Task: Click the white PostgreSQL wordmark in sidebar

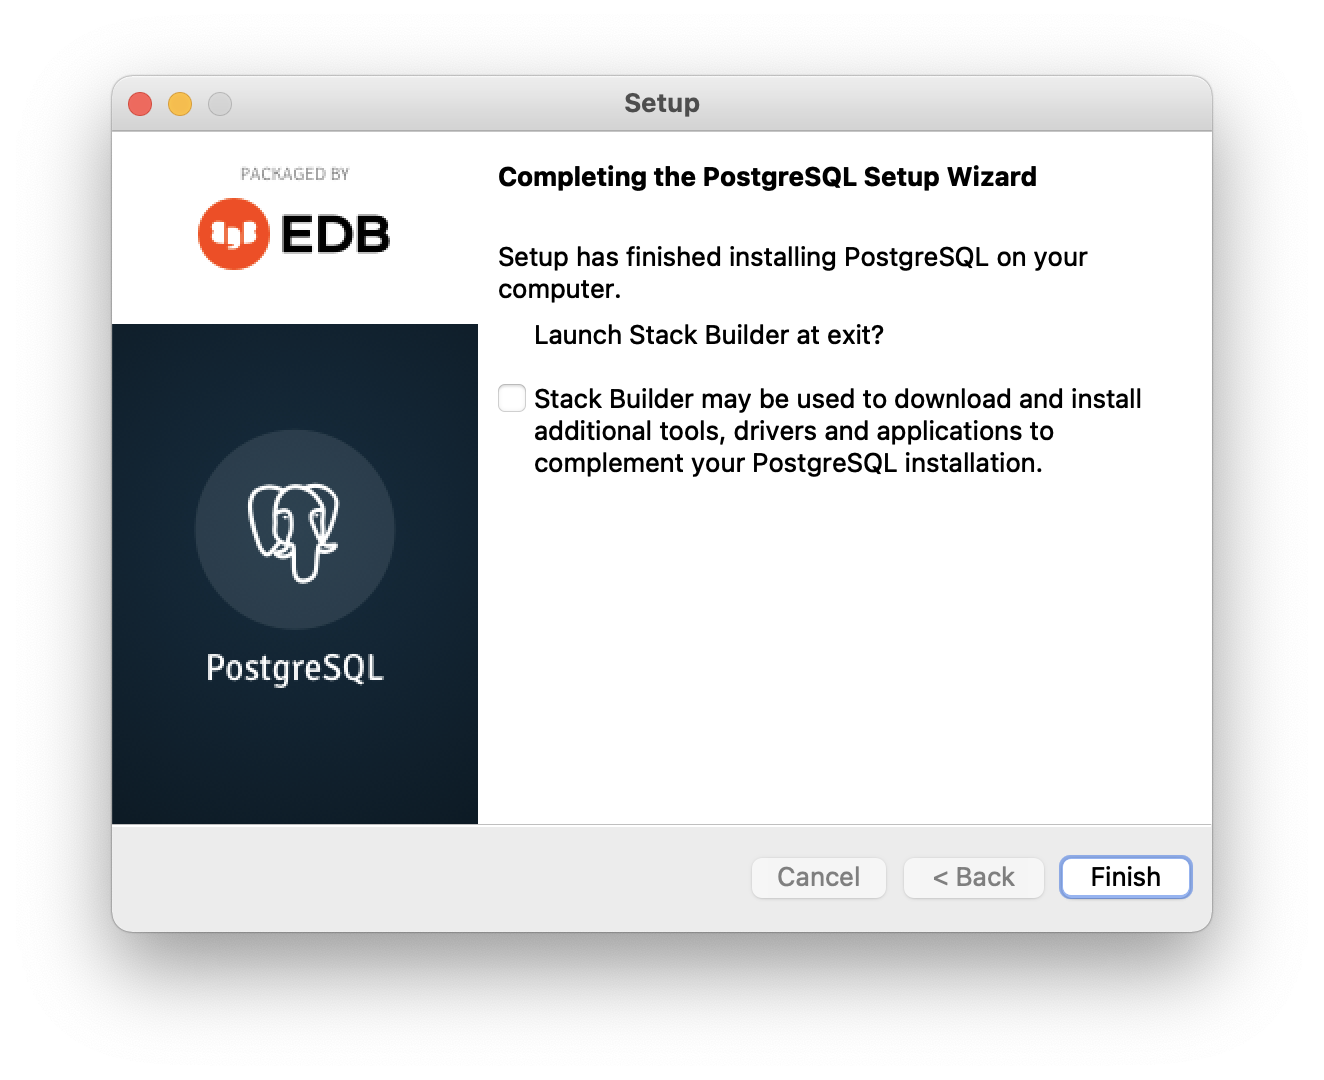Action: click(294, 668)
